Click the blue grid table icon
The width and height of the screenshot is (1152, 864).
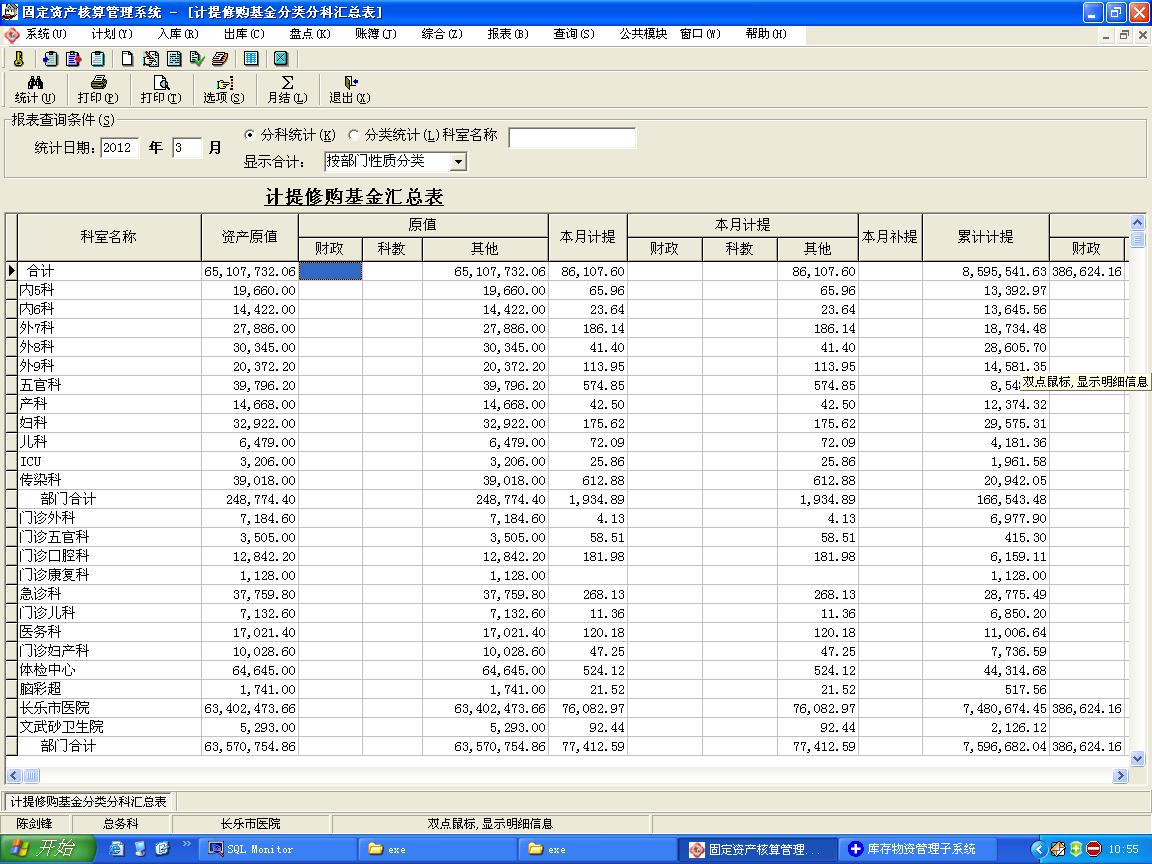pos(251,59)
